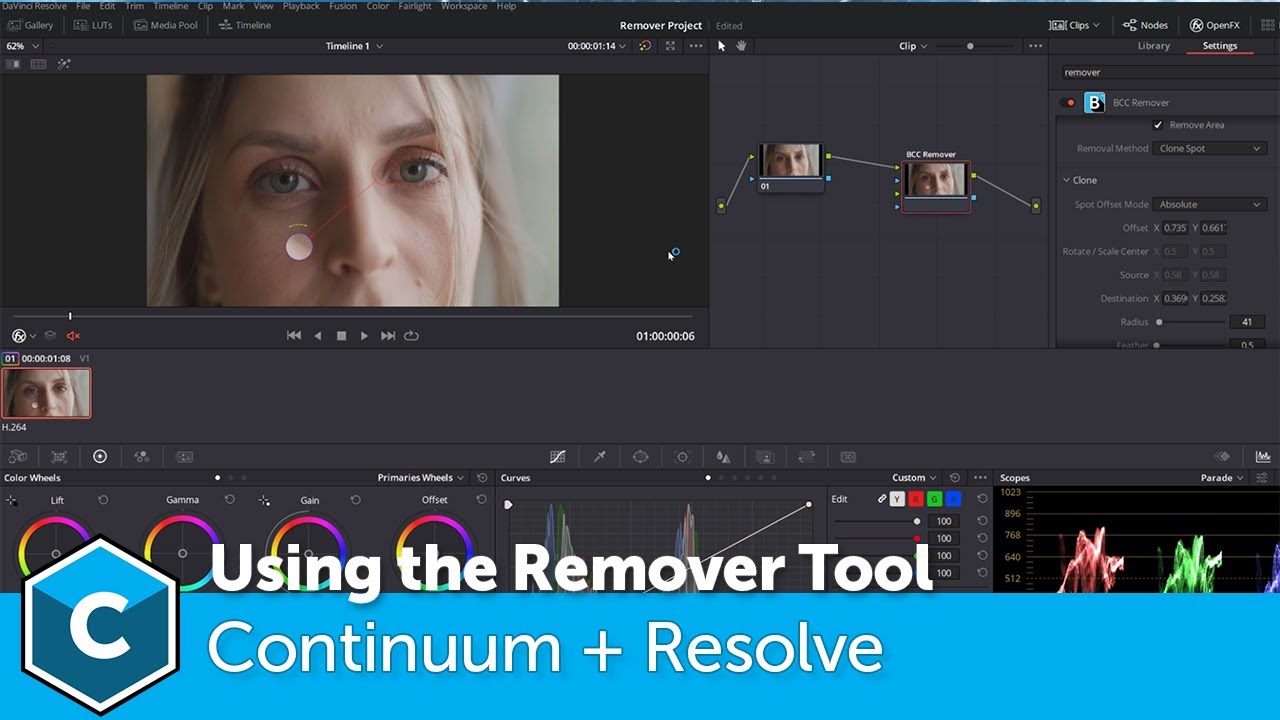Play the clip forward

pos(364,336)
